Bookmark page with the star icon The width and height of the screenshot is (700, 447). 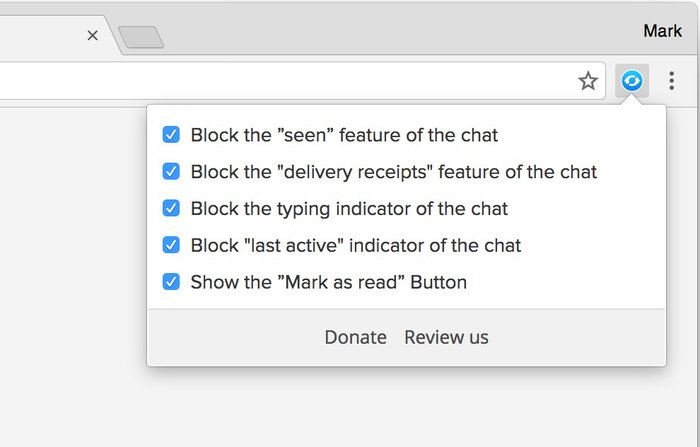click(588, 81)
